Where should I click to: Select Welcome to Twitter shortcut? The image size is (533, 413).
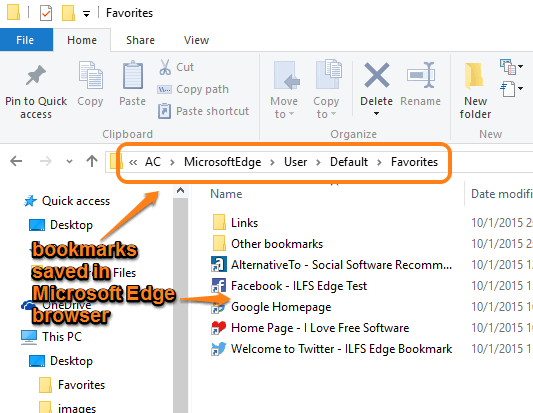[331, 349]
